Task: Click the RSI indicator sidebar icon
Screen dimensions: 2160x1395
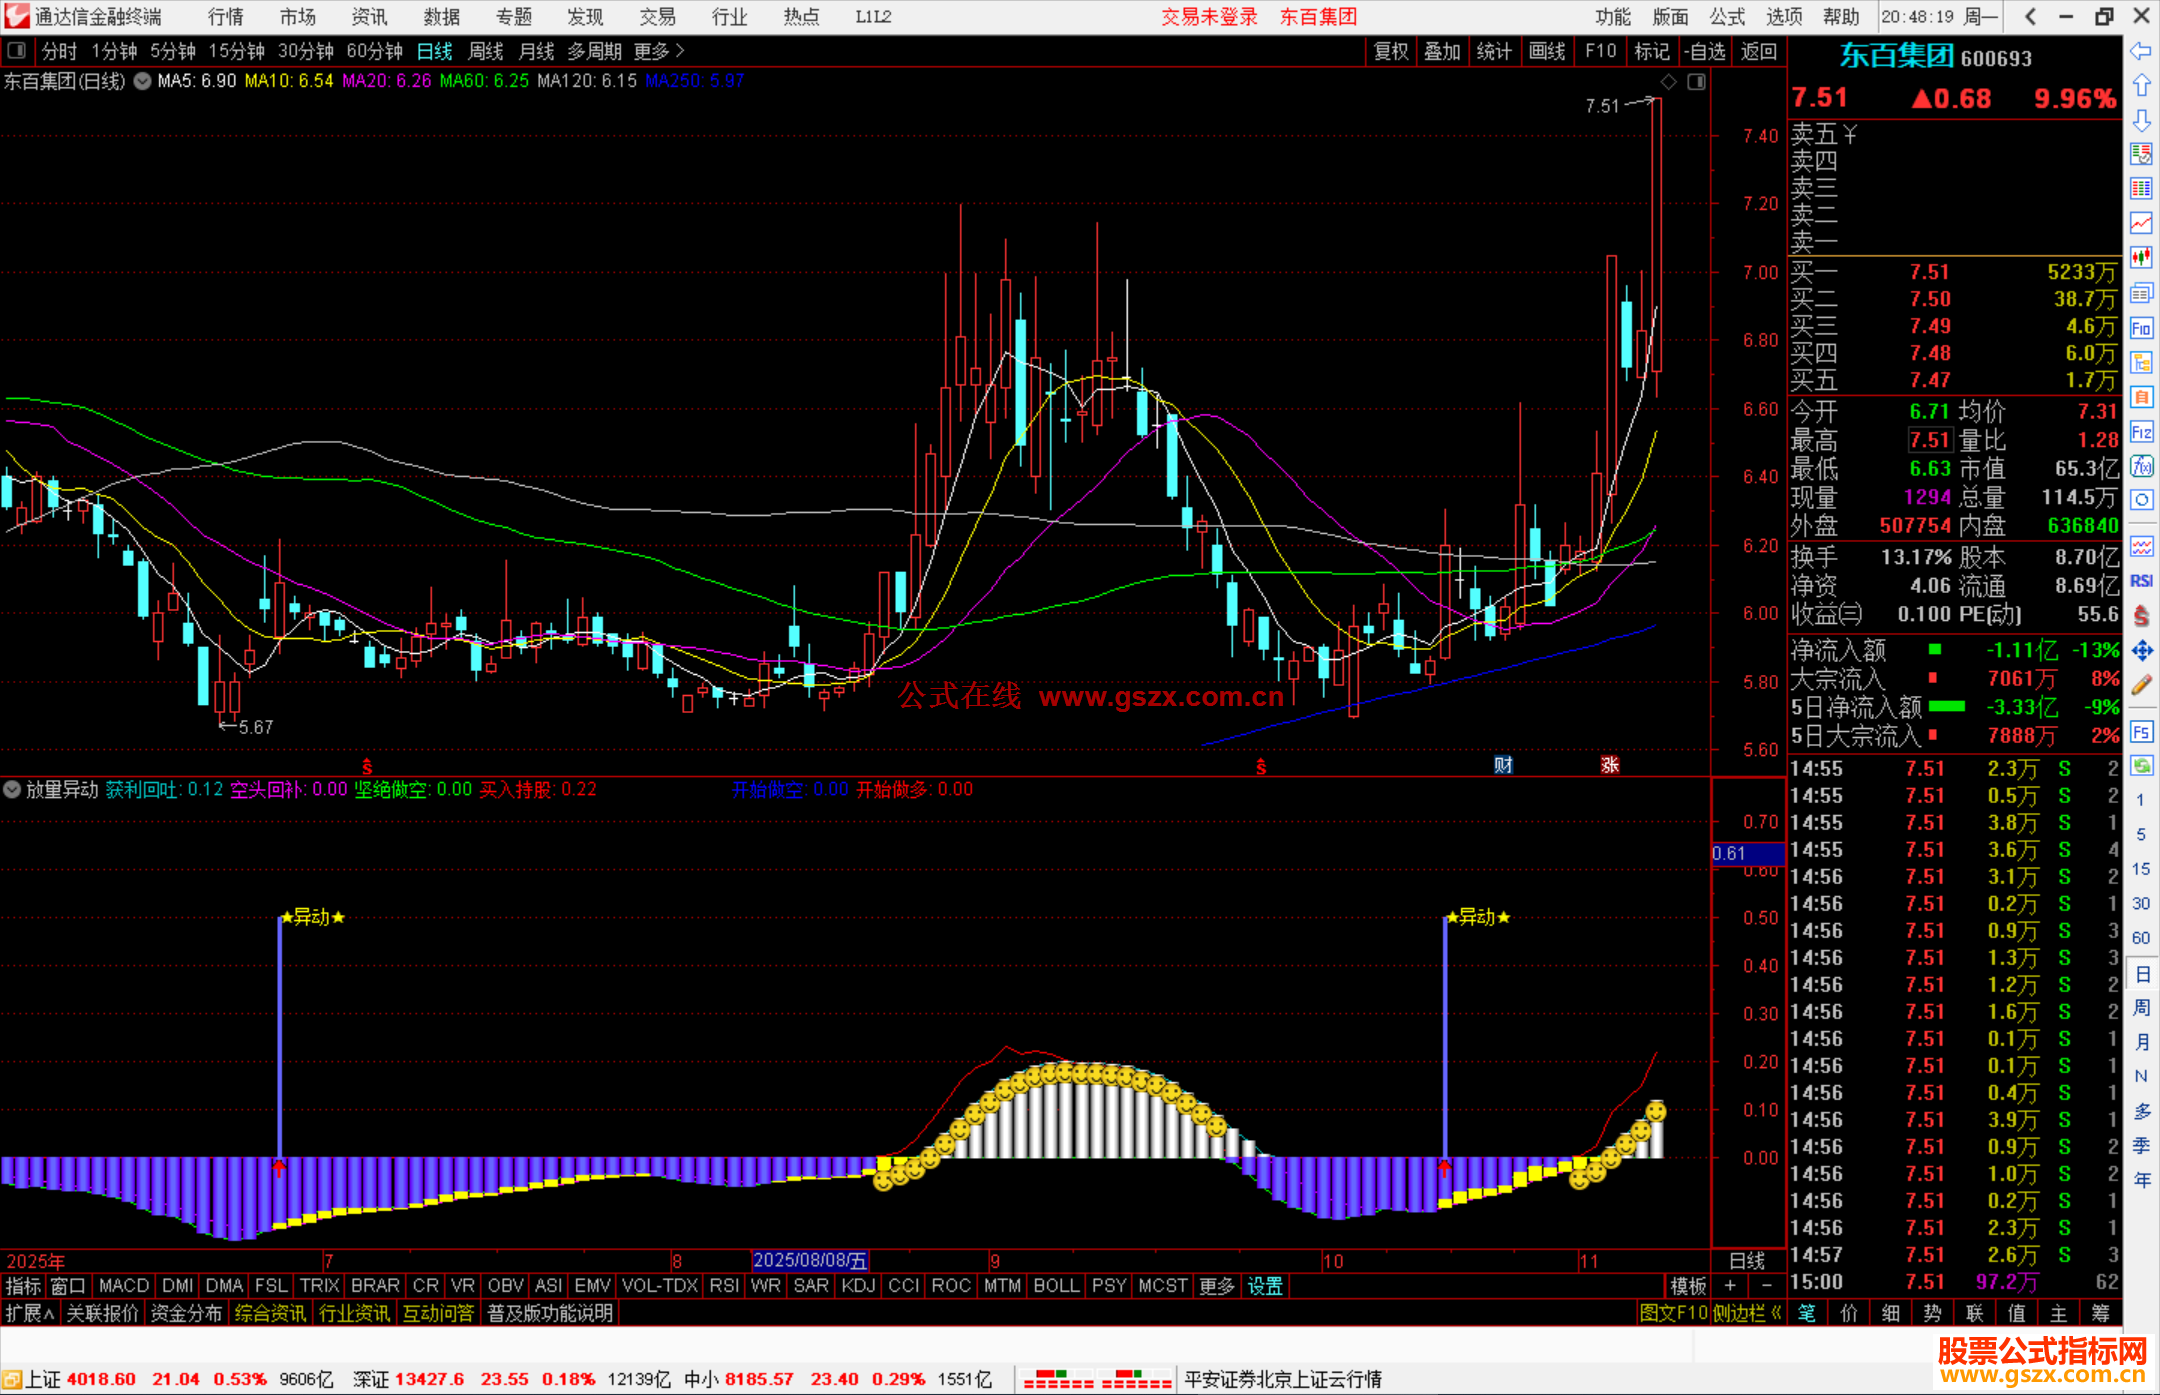Action: click(x=2141, y=581)
